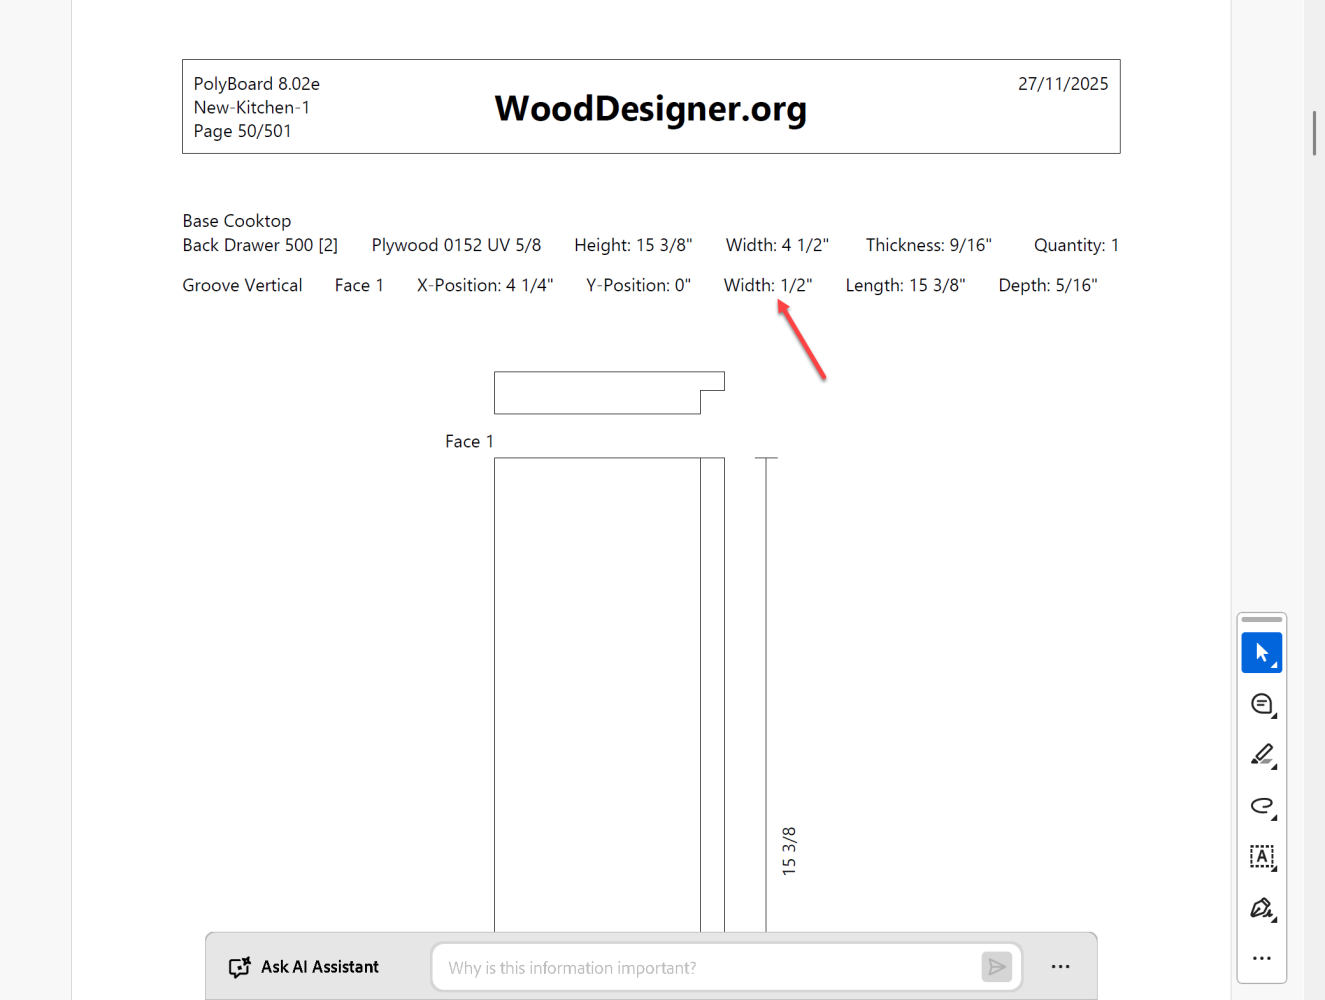Image resolution: width=1325 pixels, height=1000 pixels.
Task: Click the 'Page 50/501' header text
Action: click(242, 131)
